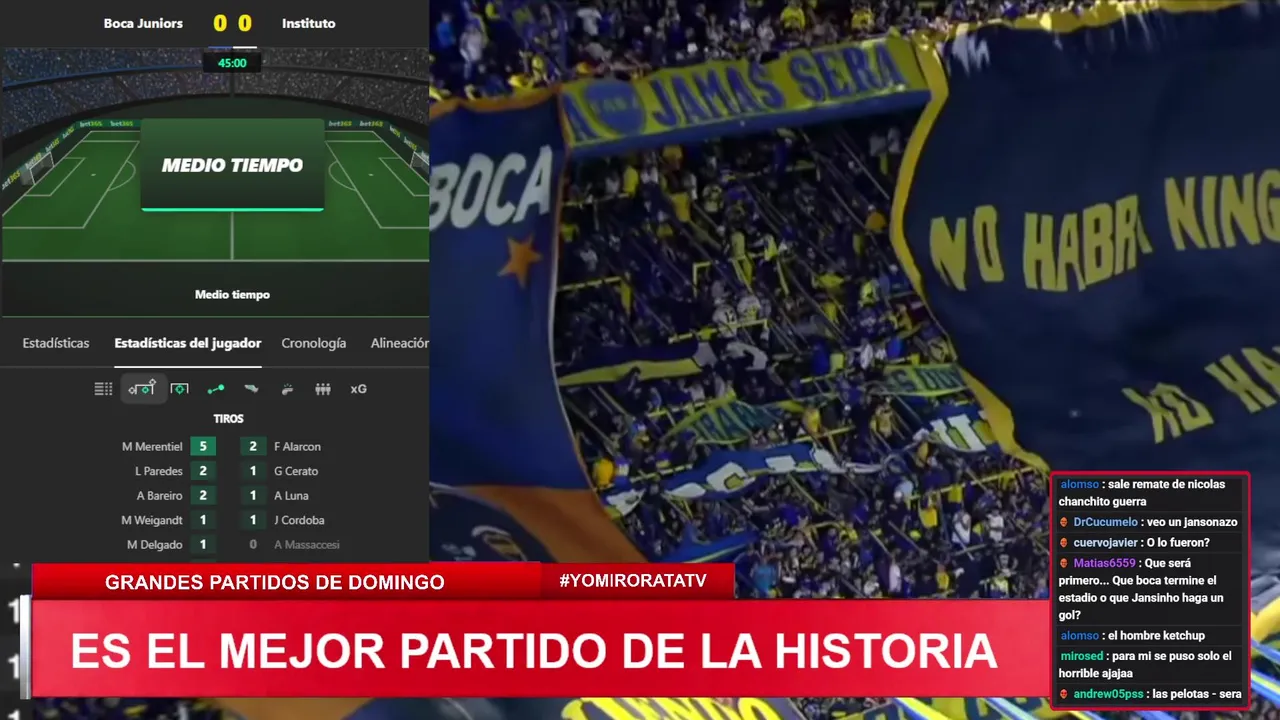
Task: Click chat username DrCucumelo
Action: point(1106,522)
